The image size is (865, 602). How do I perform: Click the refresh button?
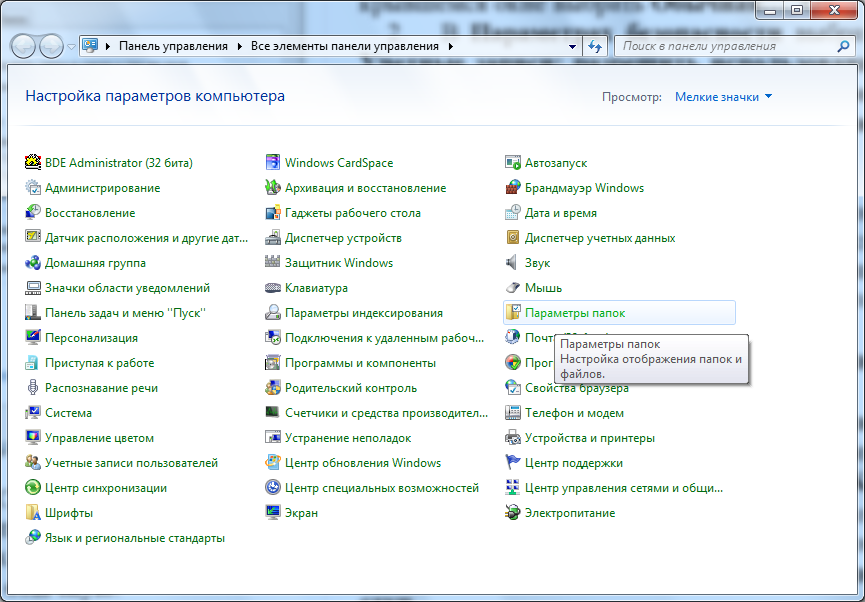595,46
